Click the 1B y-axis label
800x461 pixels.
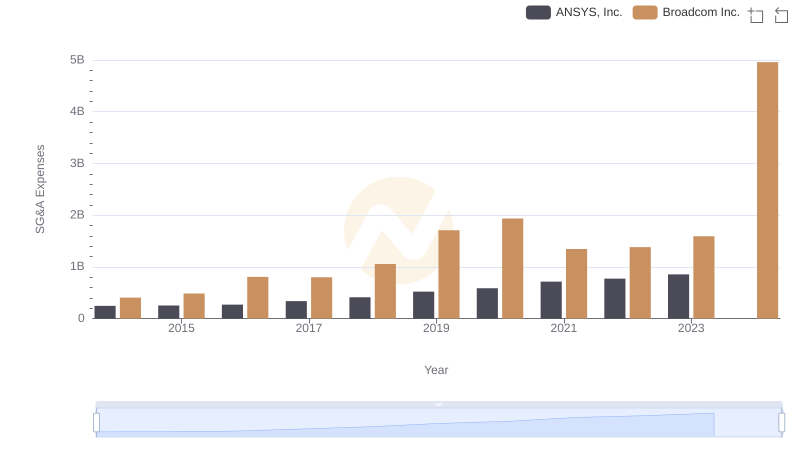coord(77,266)
